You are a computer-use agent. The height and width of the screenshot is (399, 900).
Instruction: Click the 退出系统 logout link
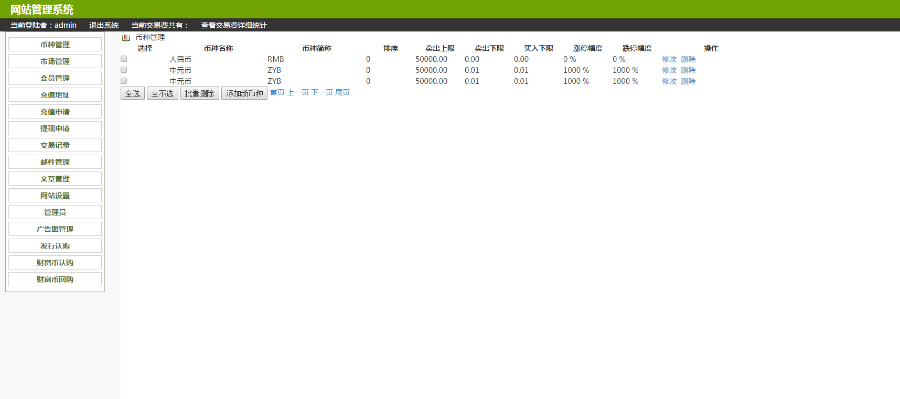tap(104, 25)
